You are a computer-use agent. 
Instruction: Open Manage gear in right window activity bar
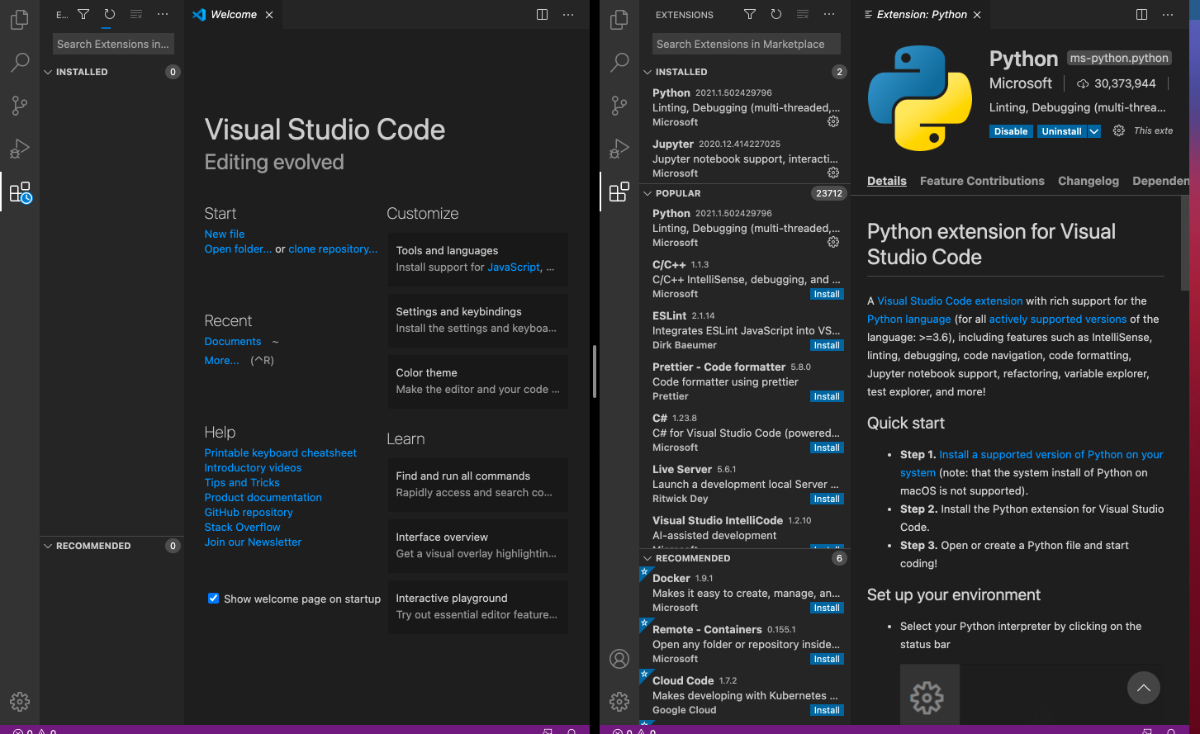(x=619, y=701)
